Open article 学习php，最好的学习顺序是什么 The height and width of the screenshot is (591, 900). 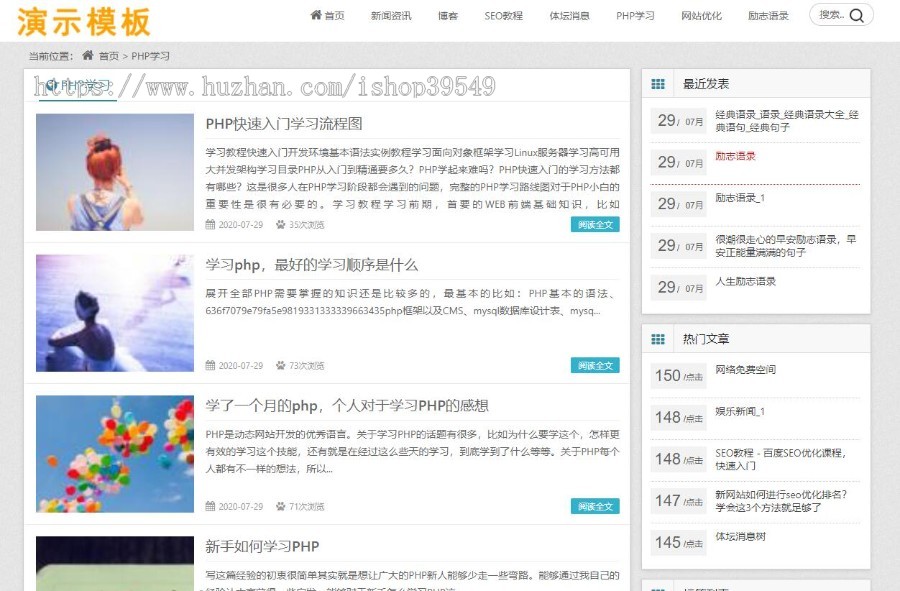(x=312, y=265)
